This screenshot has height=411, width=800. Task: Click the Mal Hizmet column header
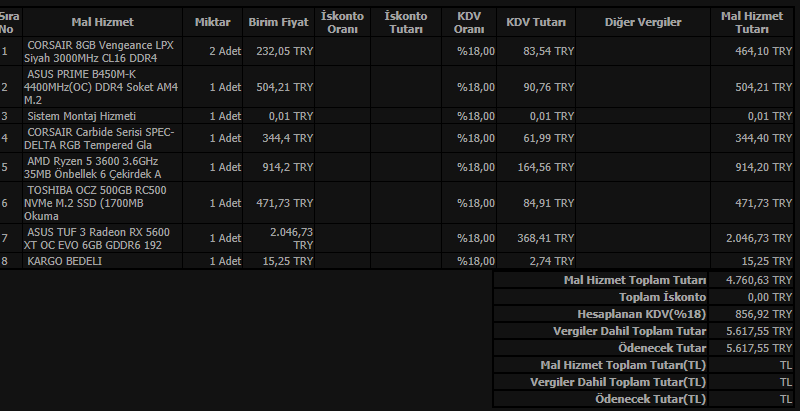point(95,21)
